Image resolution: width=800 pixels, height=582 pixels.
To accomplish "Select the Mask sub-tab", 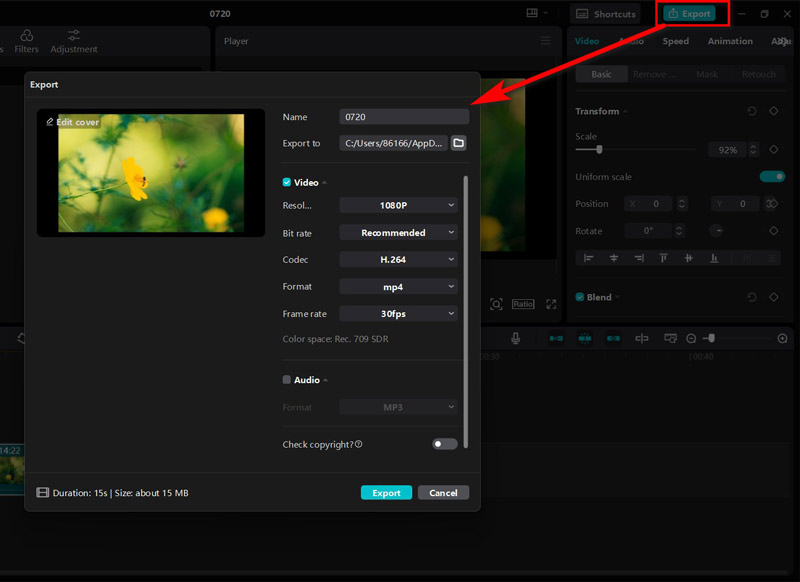I will (x=707, y=74).
